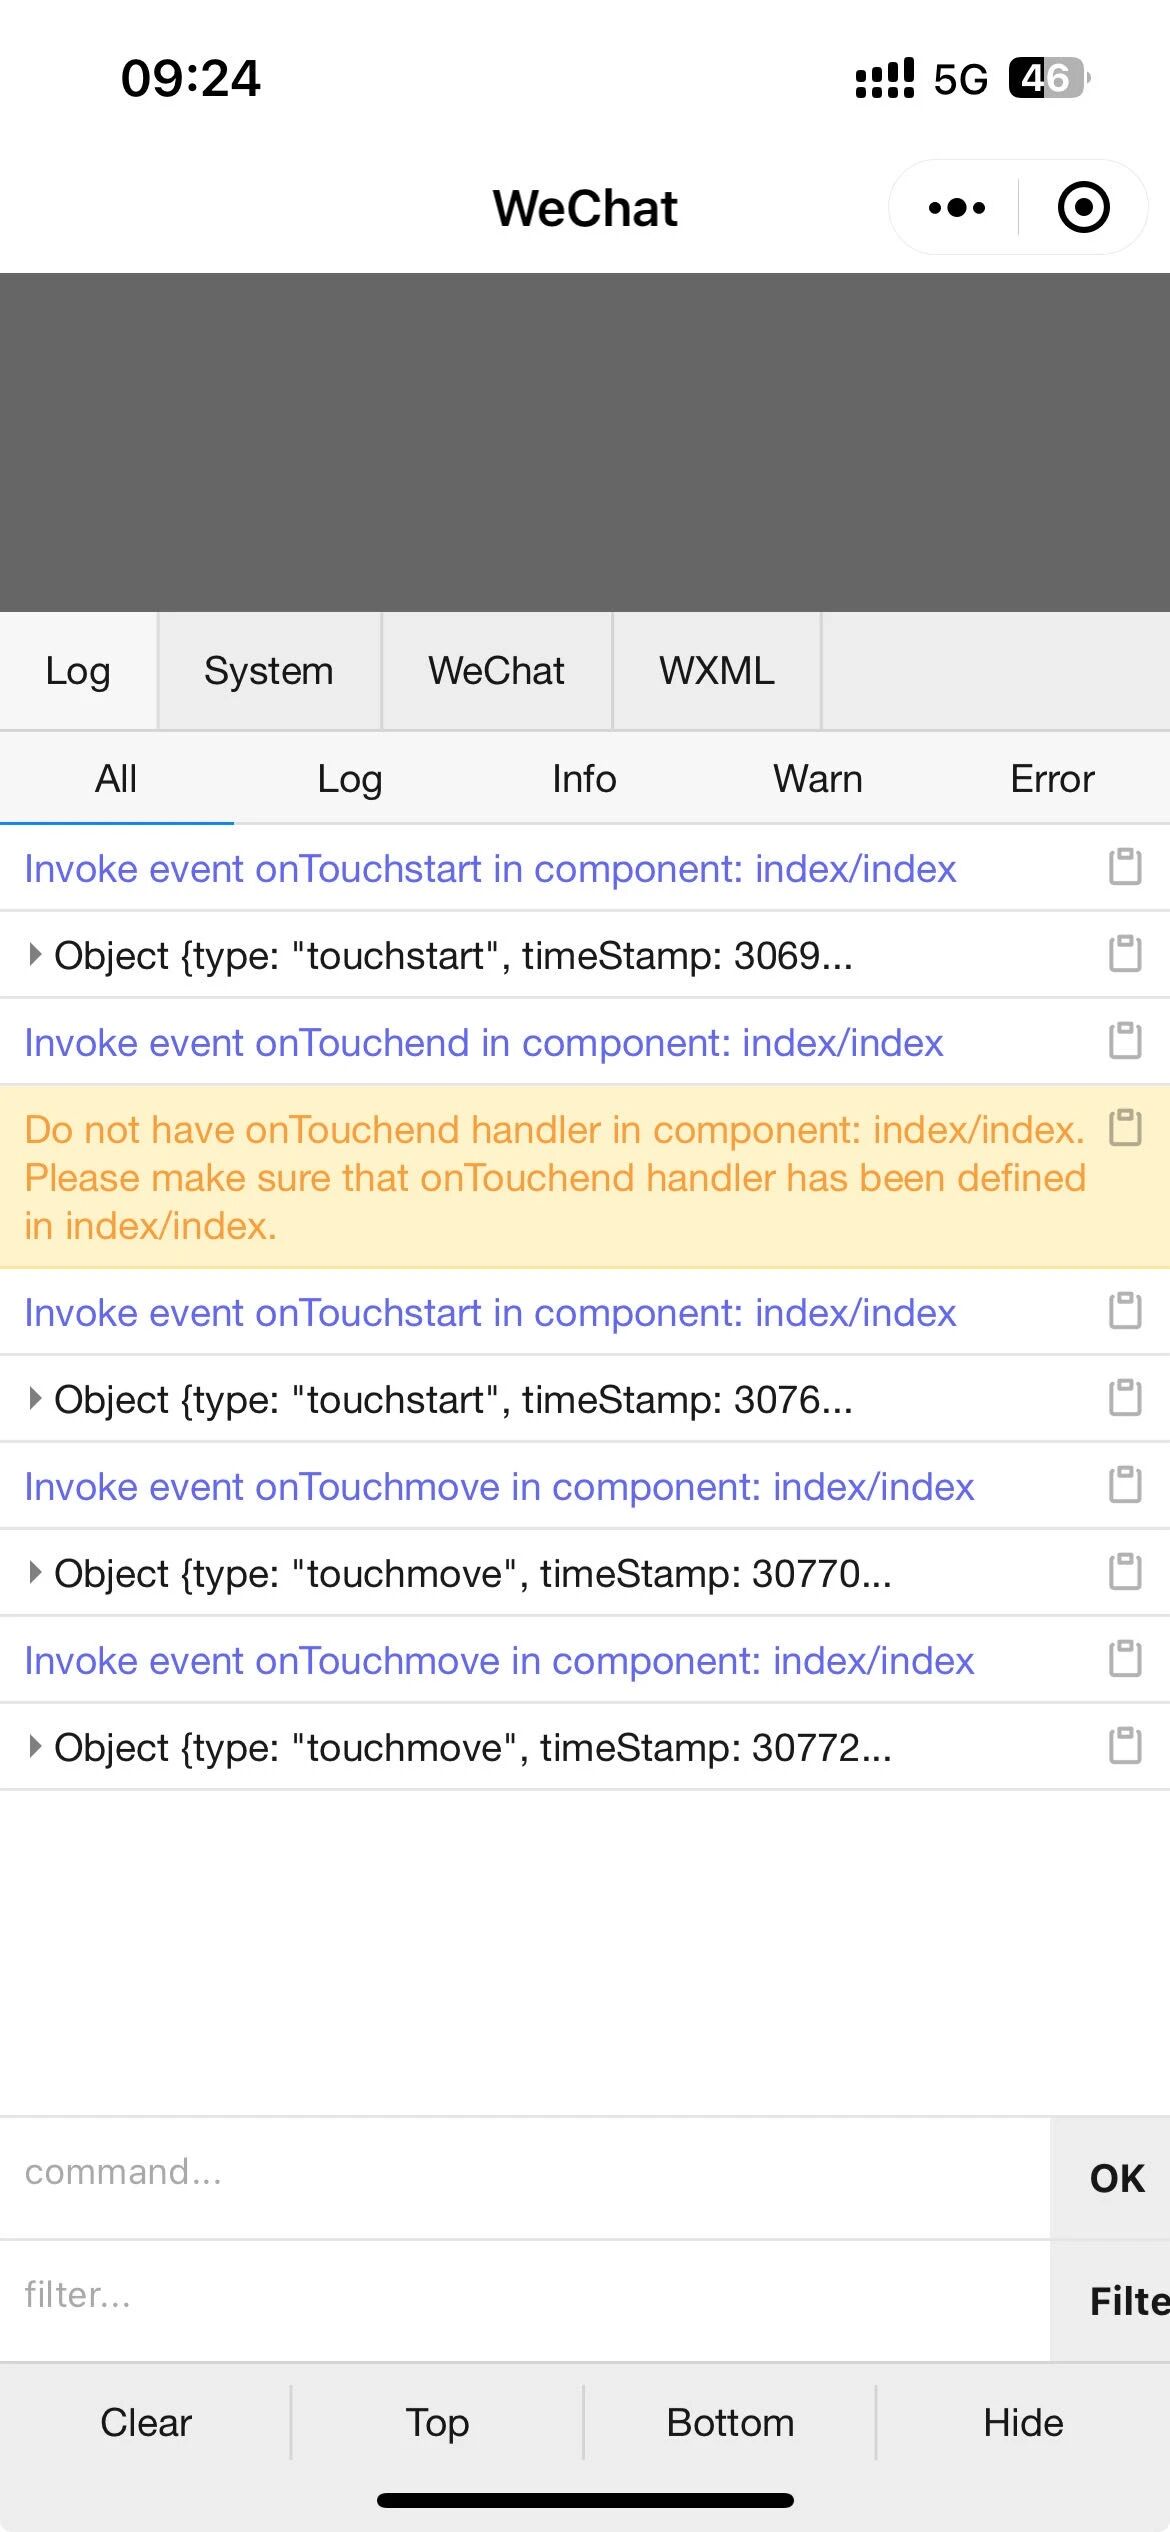Open the WXML tab

point(716,671)
